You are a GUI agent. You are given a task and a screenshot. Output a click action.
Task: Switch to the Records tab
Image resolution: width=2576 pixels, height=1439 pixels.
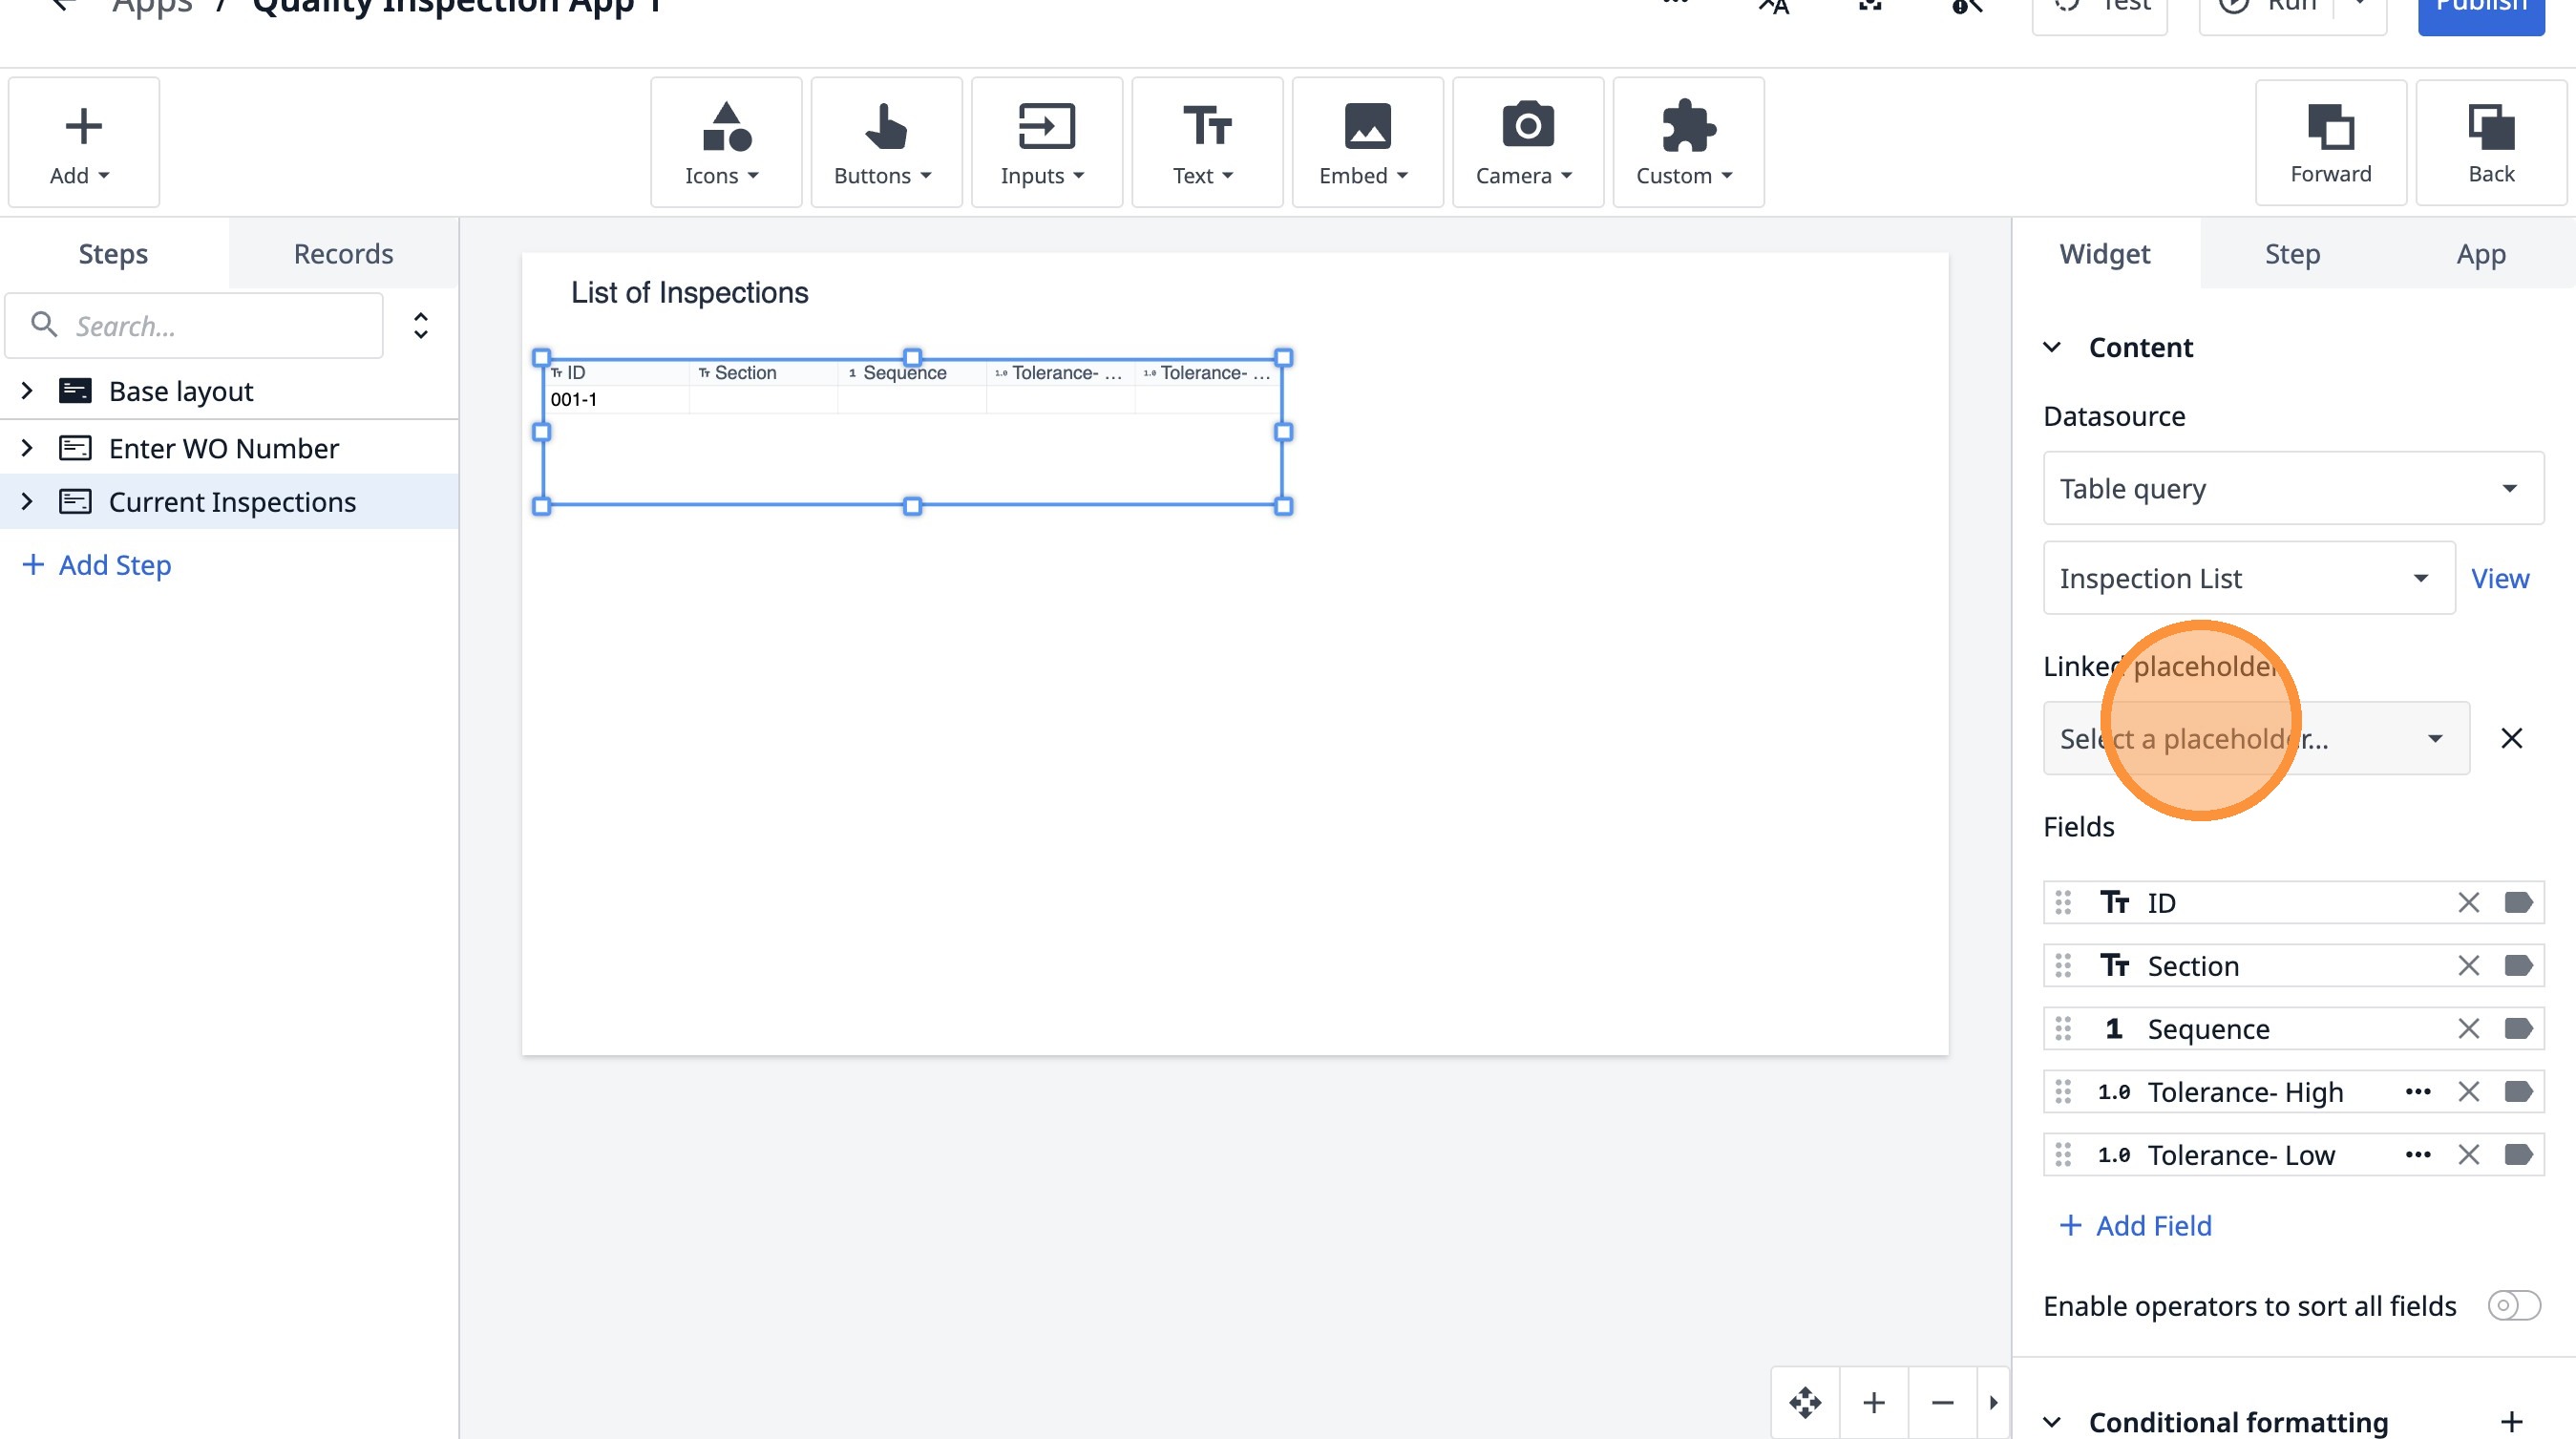pyautogui.click(x=343, y=254)
